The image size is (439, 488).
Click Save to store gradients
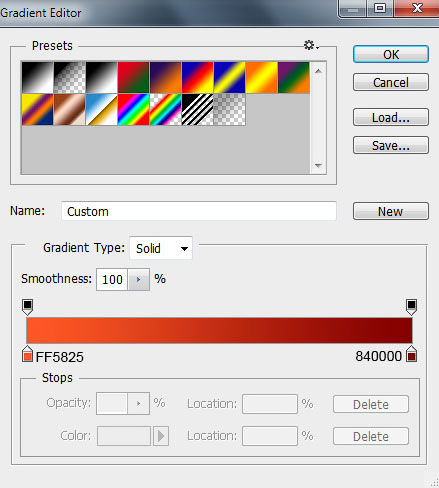pos(391,145)
